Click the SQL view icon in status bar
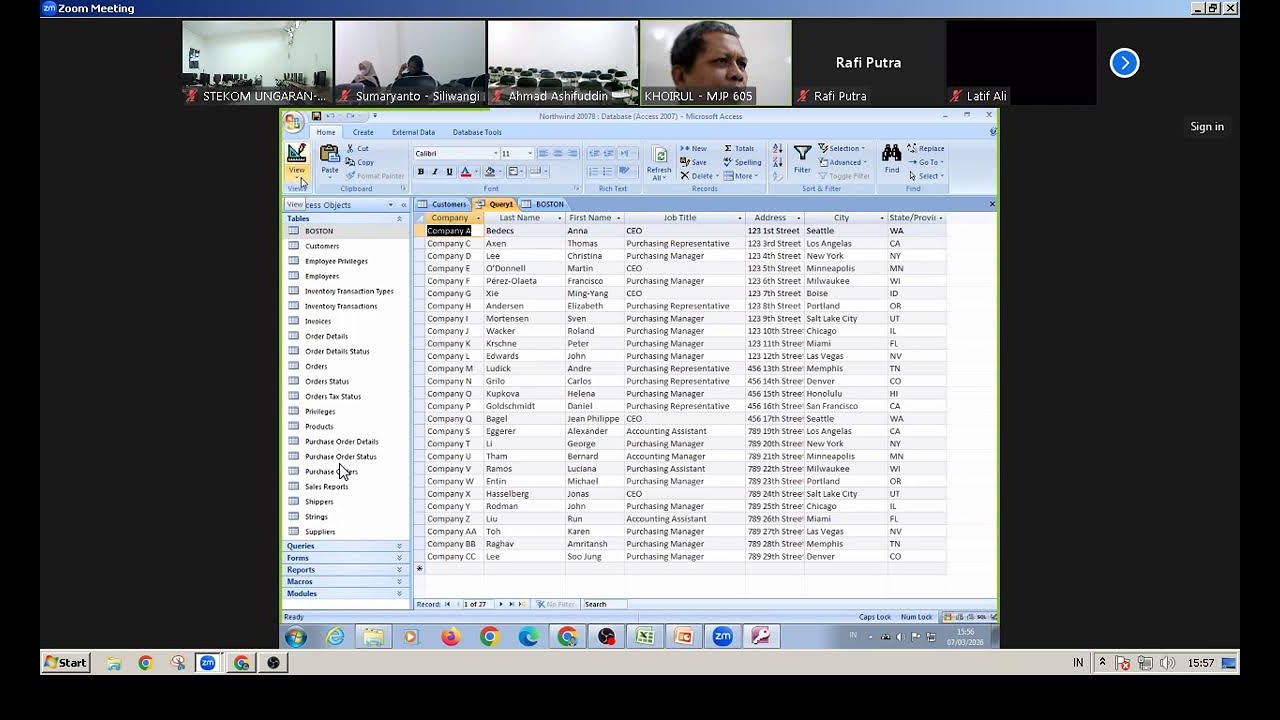This screenshot has width=1280, height=720. [981, 617]
